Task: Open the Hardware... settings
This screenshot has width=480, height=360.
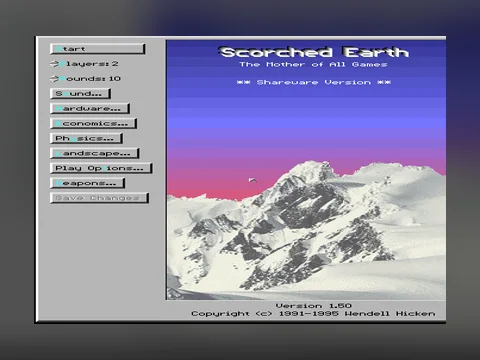Action: click(x=90, y=108)
